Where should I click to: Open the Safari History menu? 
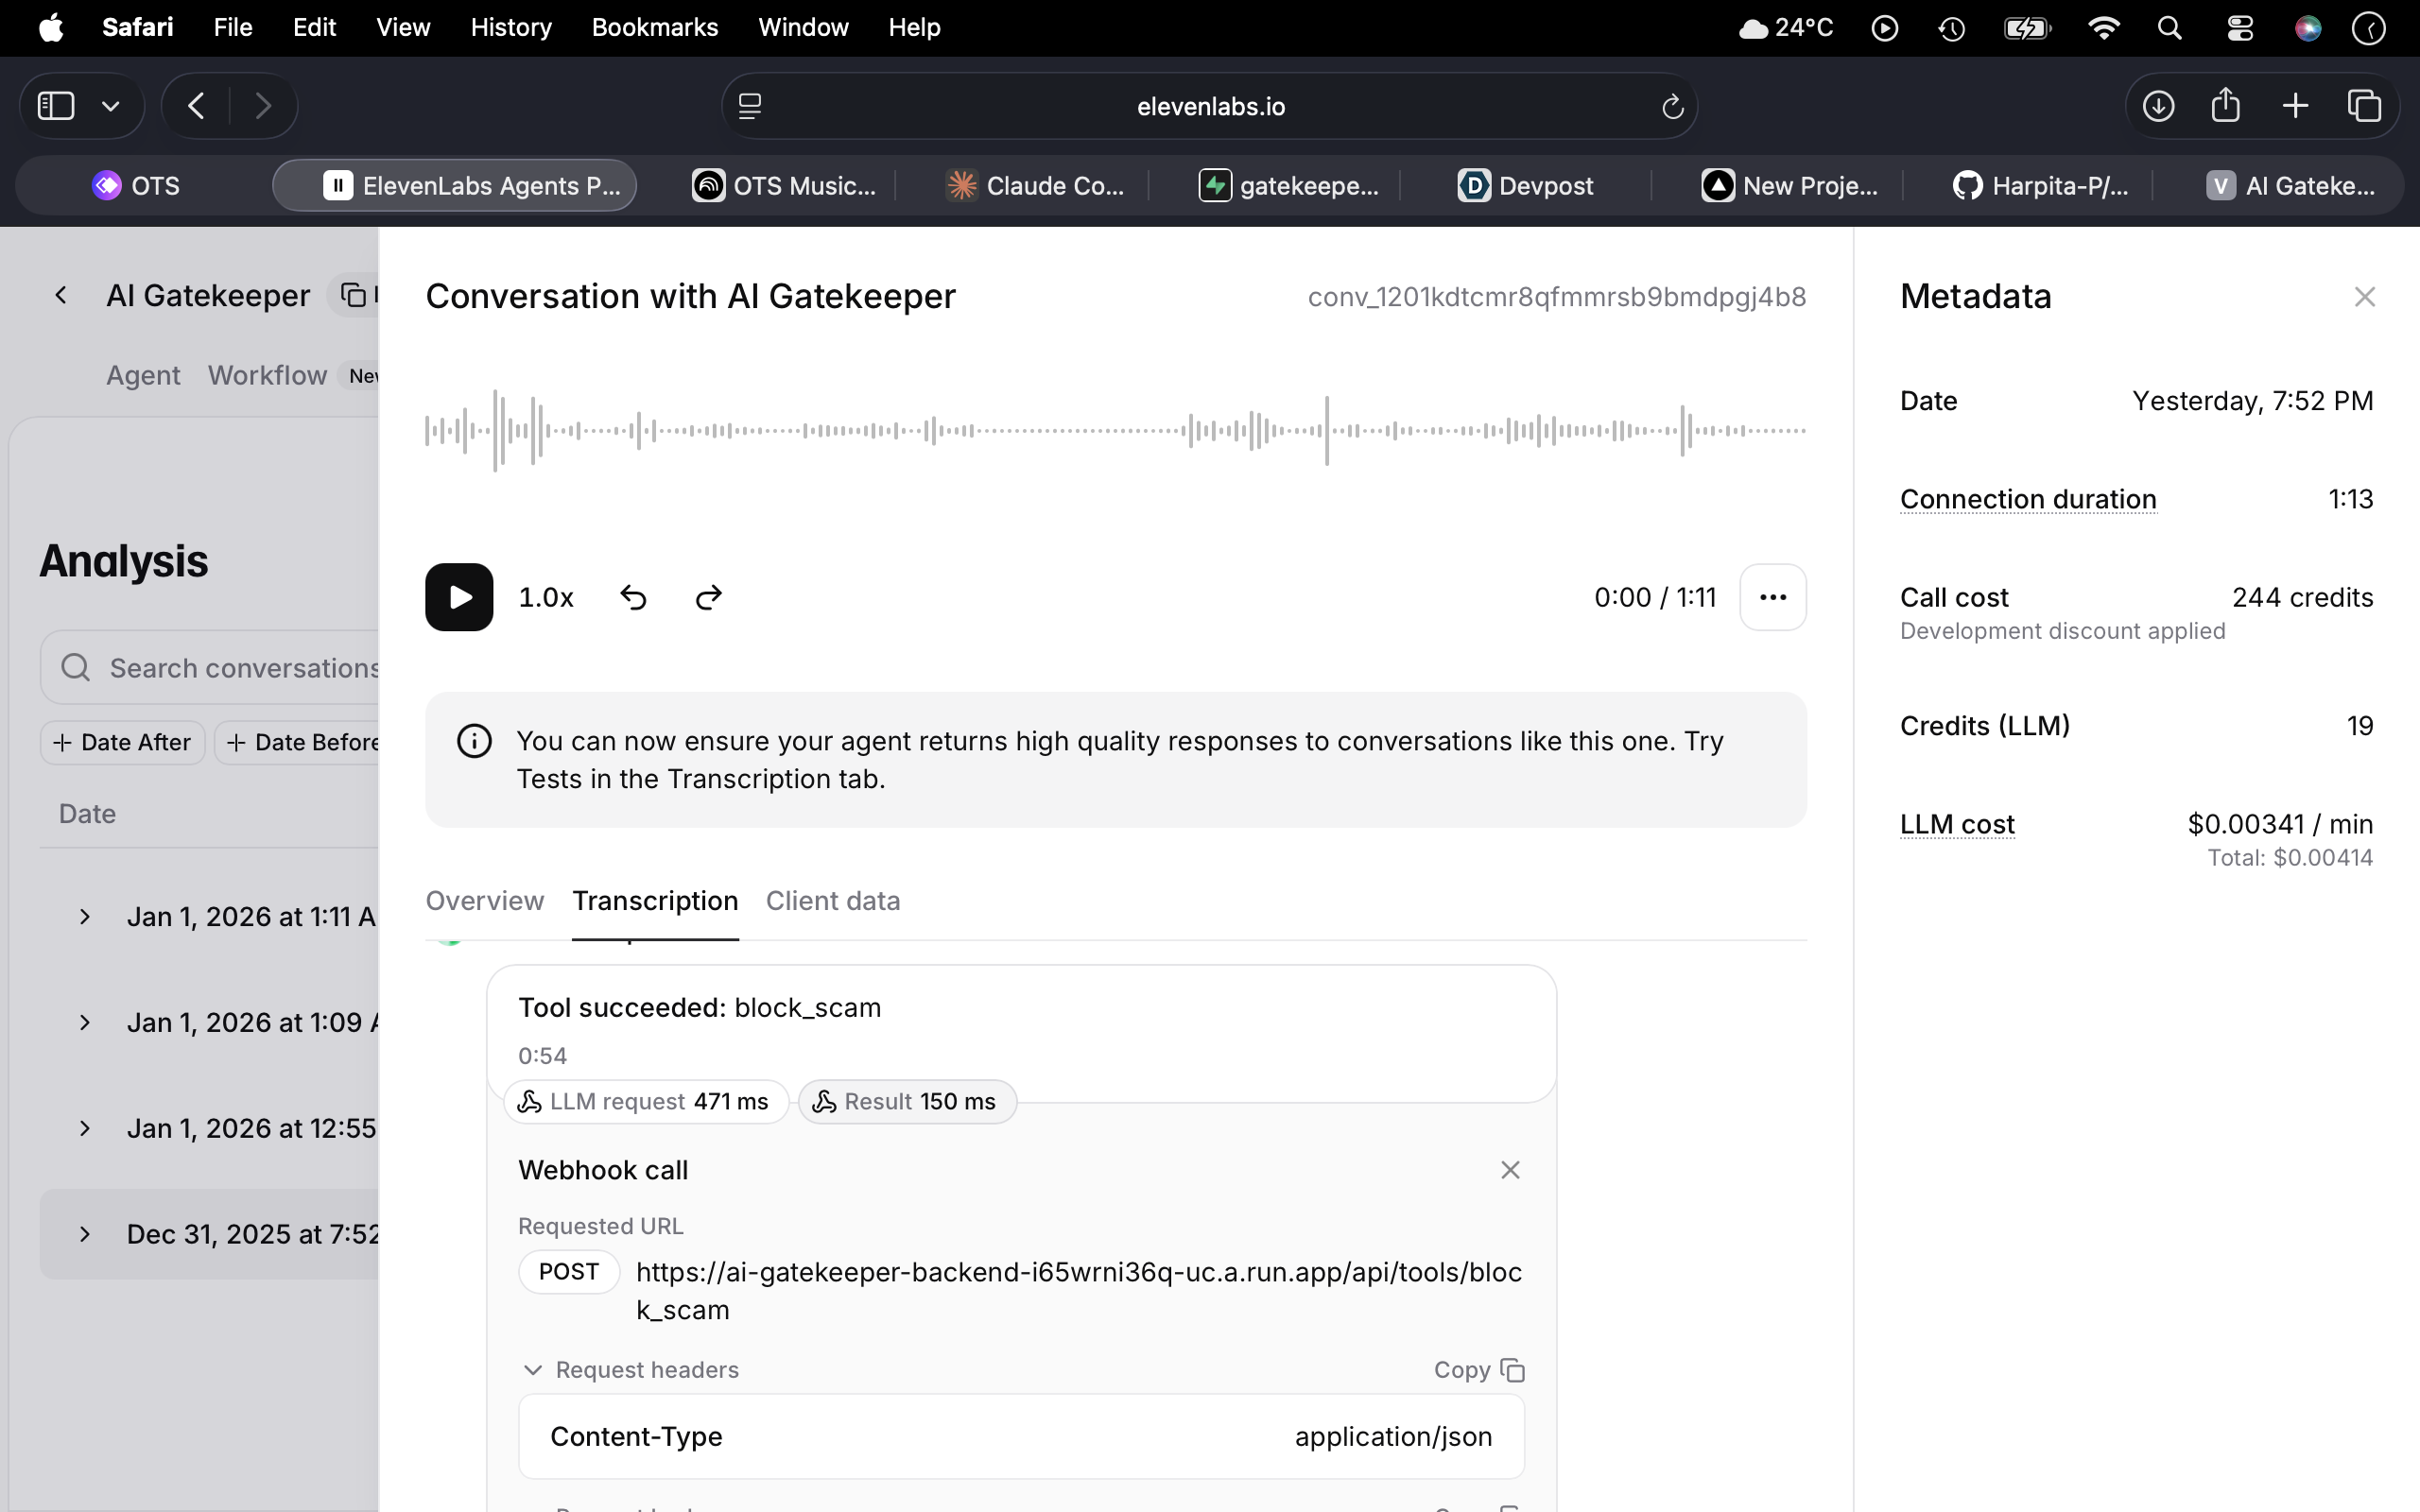pyautogui.click(x=511, y=27)
